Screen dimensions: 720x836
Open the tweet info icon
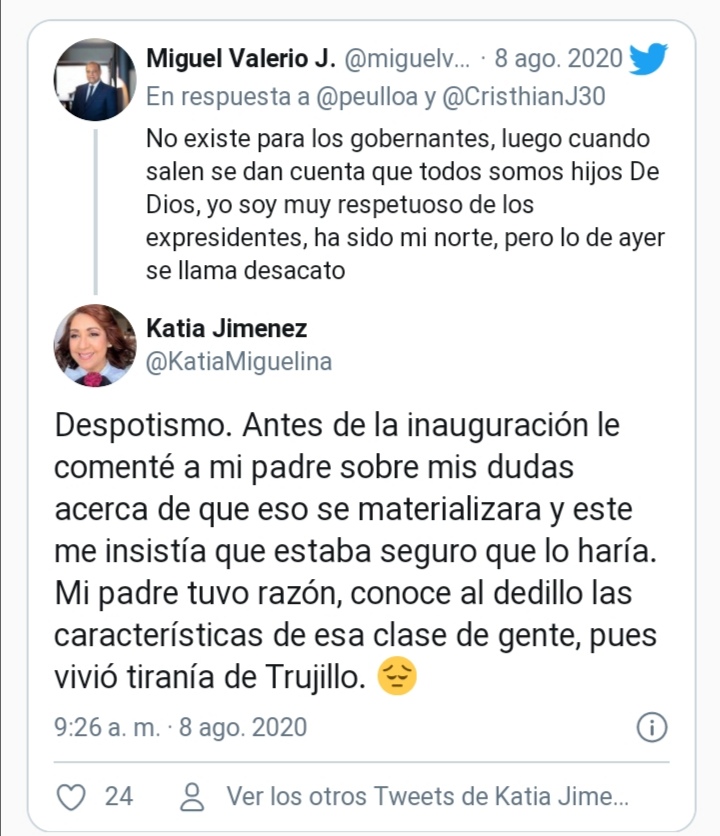(651, 727)
